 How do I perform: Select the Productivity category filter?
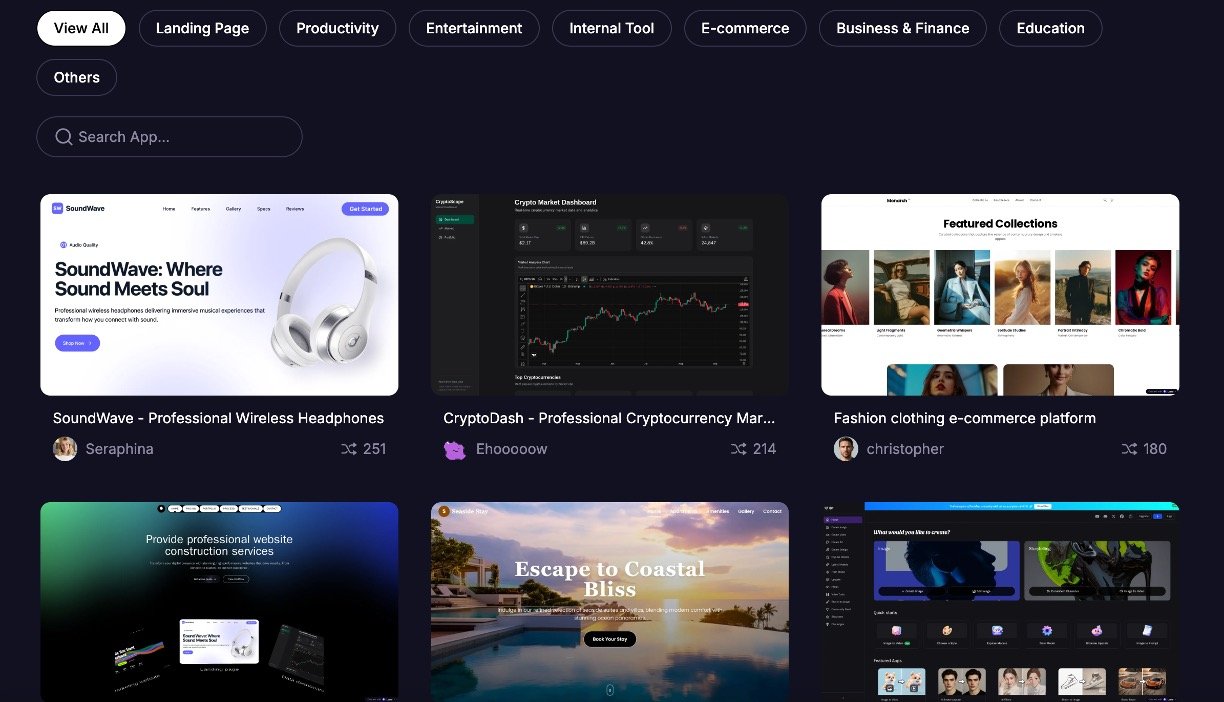coord(337,28)
